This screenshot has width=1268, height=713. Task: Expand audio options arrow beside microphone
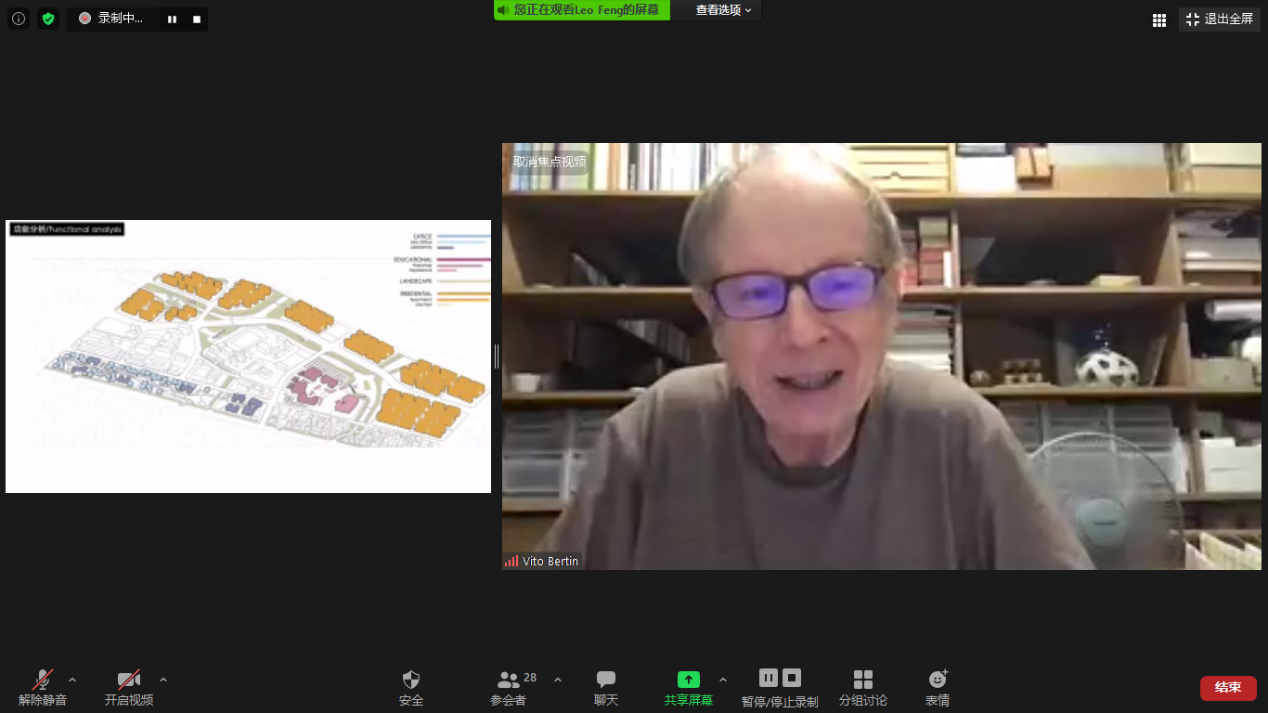click(x=72, y=680)
